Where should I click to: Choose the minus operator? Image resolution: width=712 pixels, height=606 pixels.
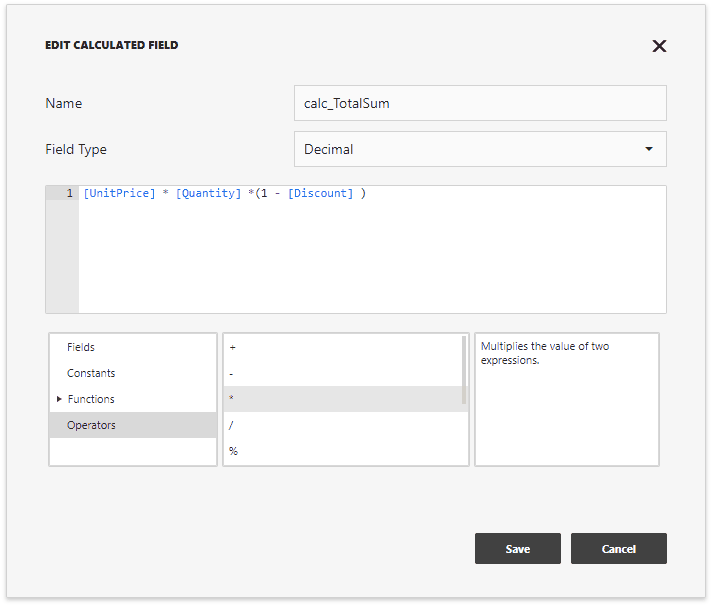pyautogui.click(x=233, y=373)
